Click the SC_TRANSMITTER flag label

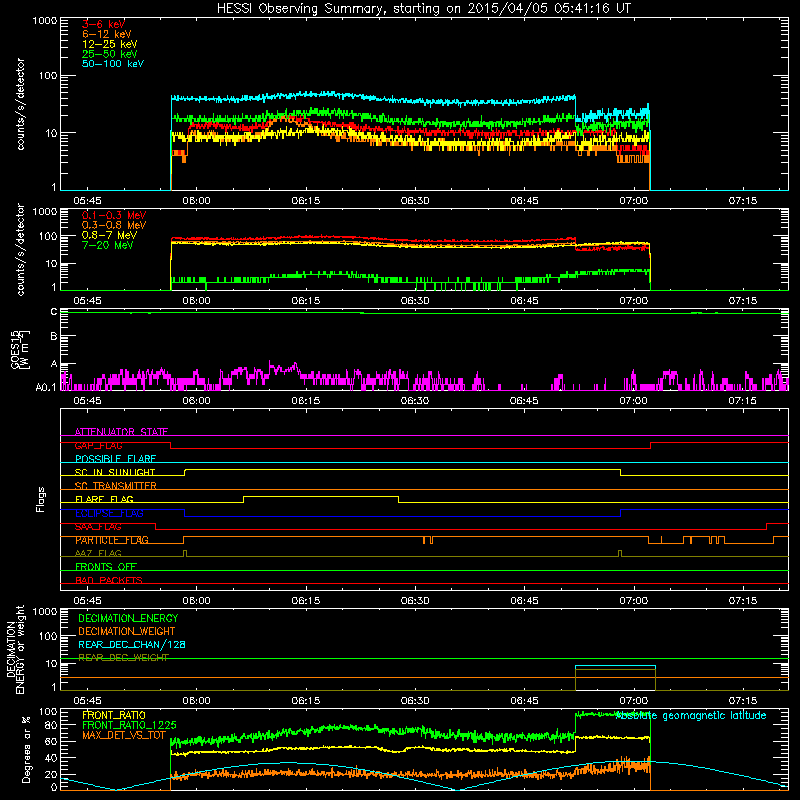pyautogui.click(x=115, y=486)
